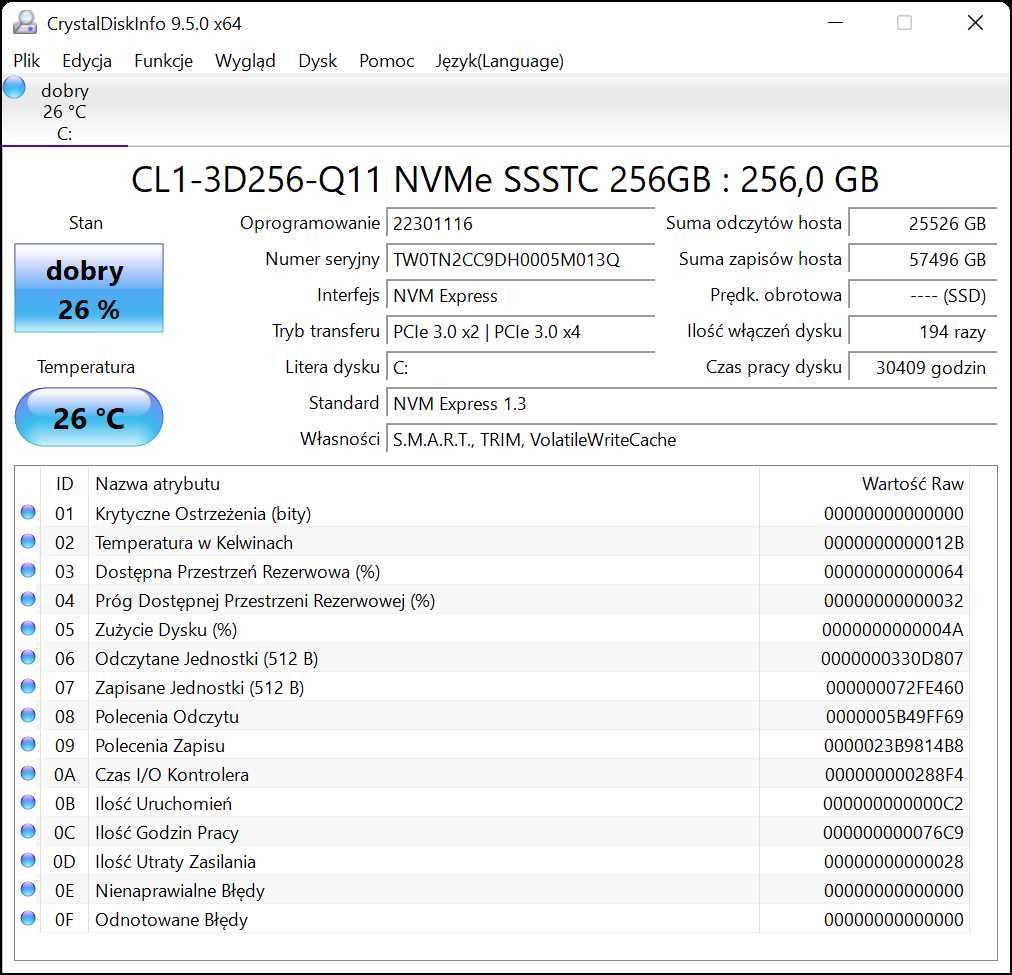
Task: Click the ID column header
Action: coord(65,484)
